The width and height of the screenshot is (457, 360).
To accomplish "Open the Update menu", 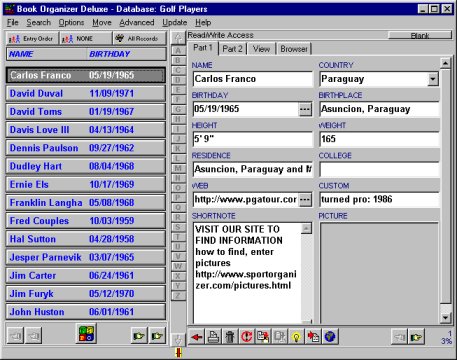I will (174, 23).
